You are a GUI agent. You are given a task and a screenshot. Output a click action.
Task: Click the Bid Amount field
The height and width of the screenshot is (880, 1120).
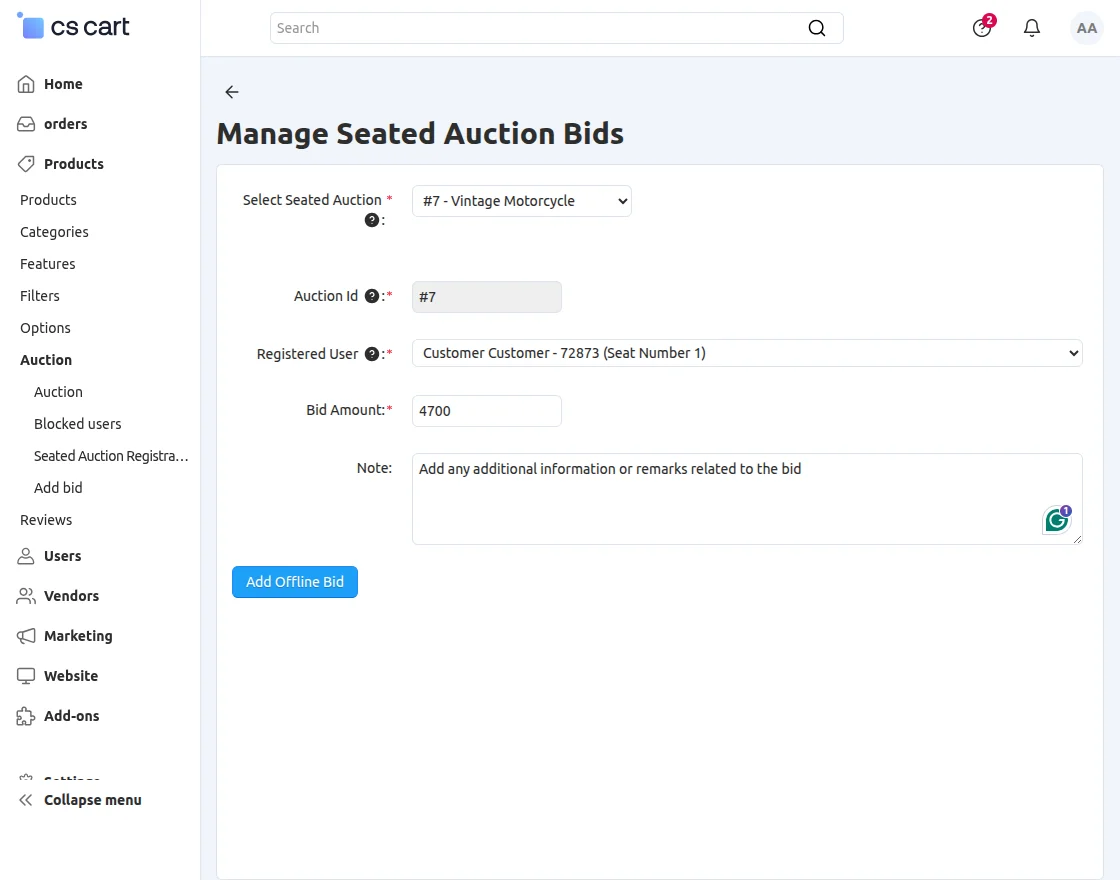tap(486, 411)
